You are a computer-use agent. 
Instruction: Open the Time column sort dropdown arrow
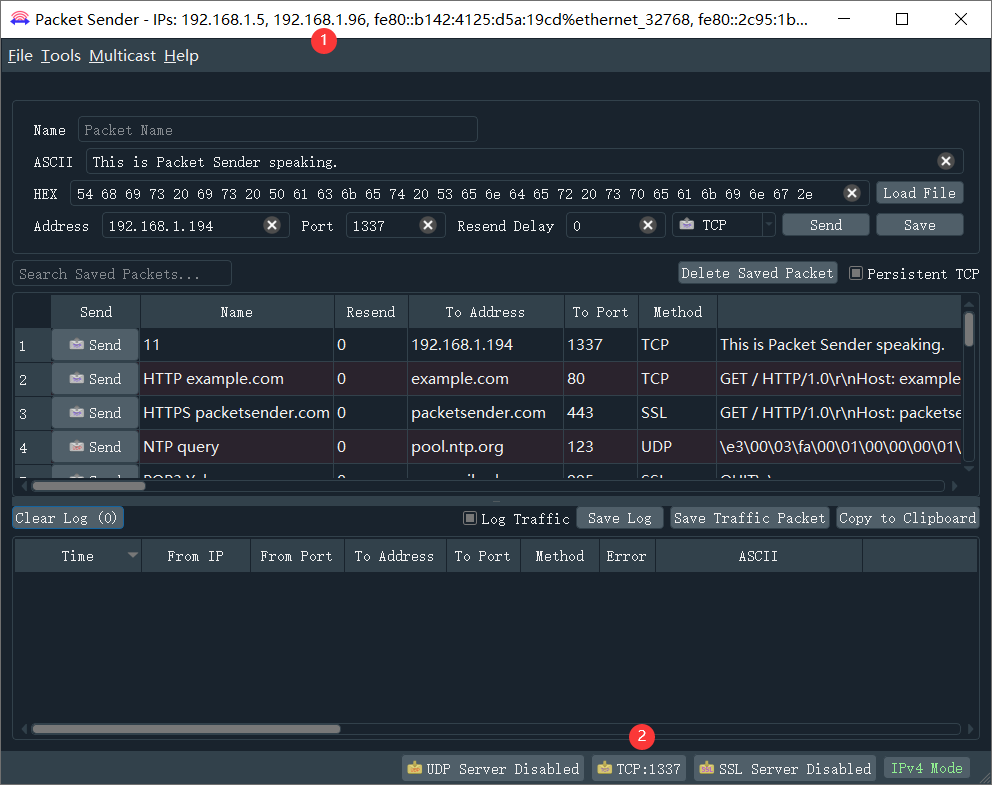pos(132,555)
